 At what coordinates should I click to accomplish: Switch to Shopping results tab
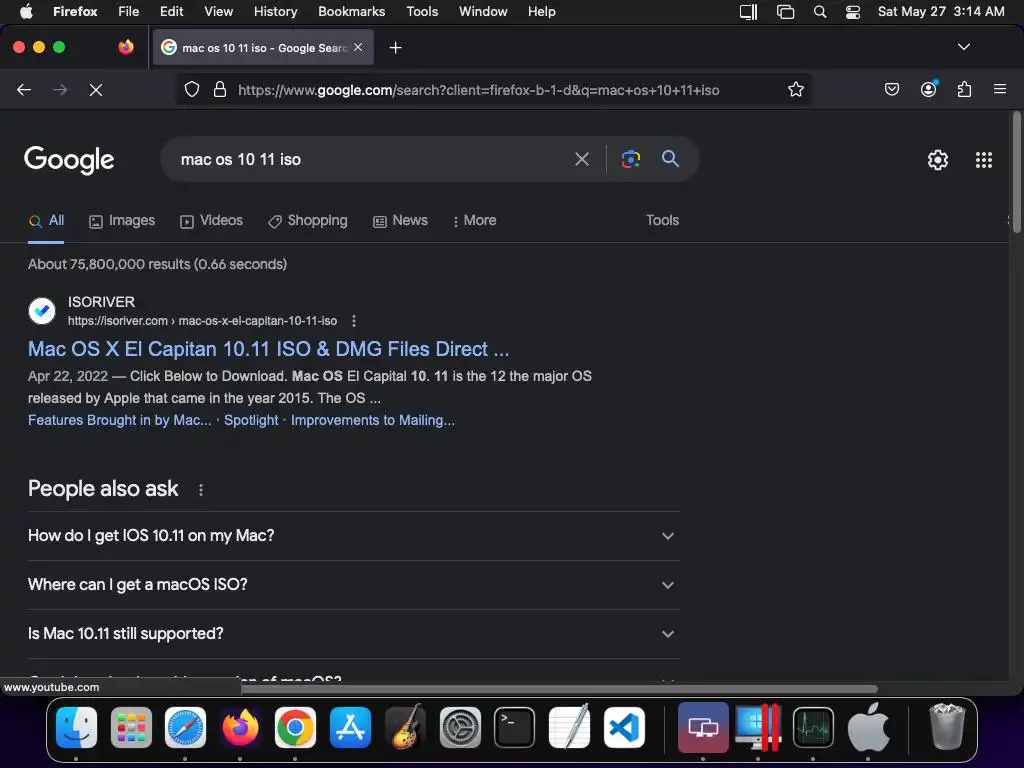[308, 221]
